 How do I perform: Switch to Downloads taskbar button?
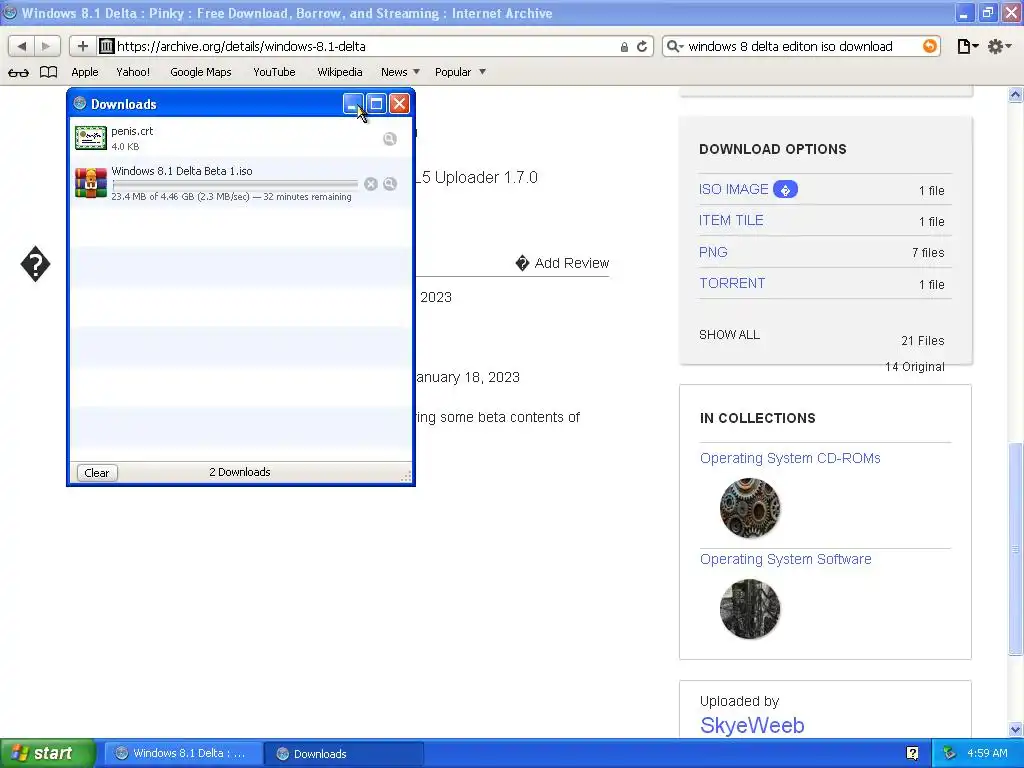click(x=344, y=753)
